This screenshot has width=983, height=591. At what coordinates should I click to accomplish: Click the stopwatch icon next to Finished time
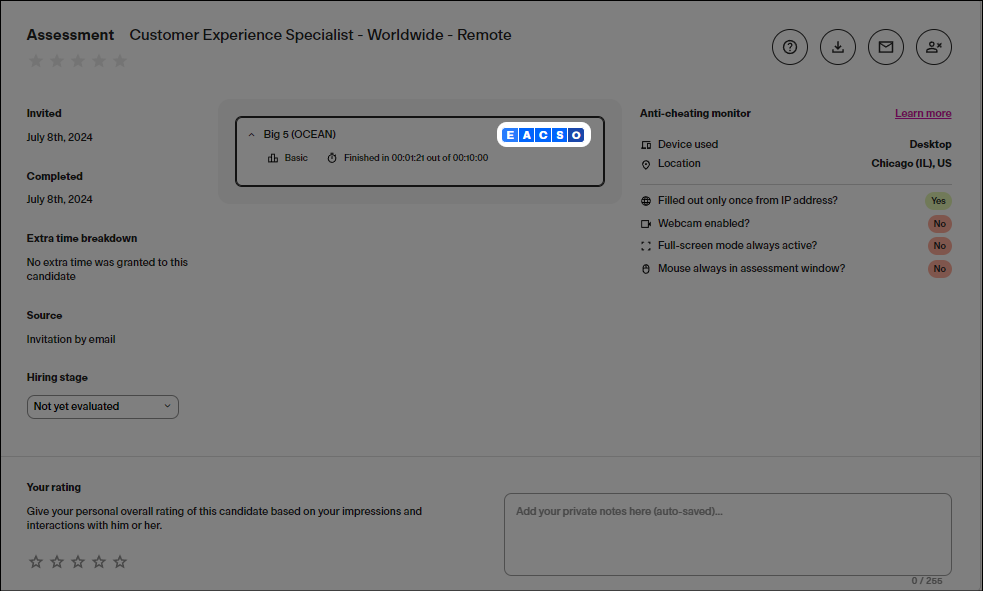(x=332, y=158)
